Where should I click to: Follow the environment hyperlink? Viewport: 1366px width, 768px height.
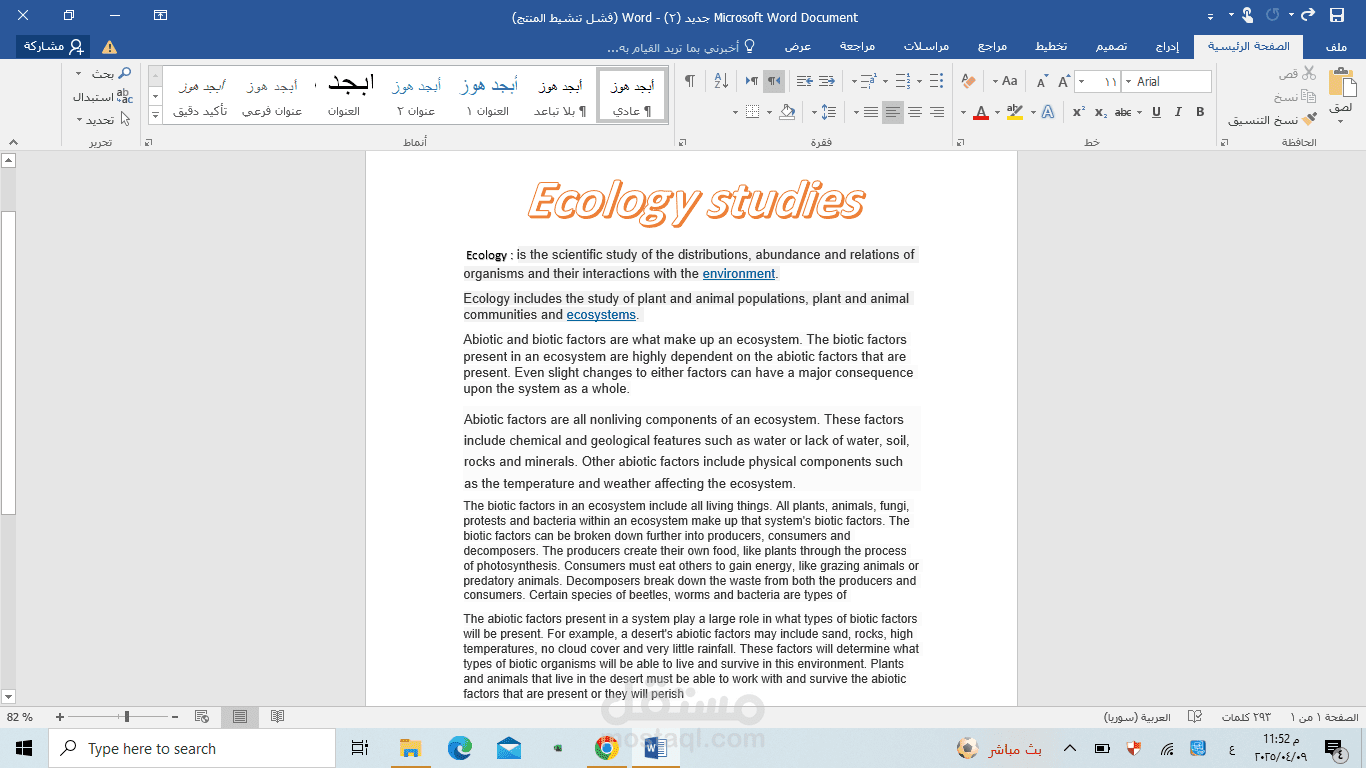tap(739, 273)
